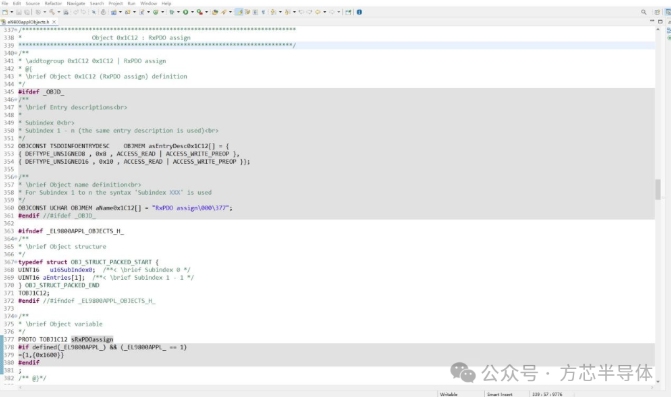The height and width of the screenshot is (397, 671).
Task: Click the new source folder icon
Action: (128, 12)
